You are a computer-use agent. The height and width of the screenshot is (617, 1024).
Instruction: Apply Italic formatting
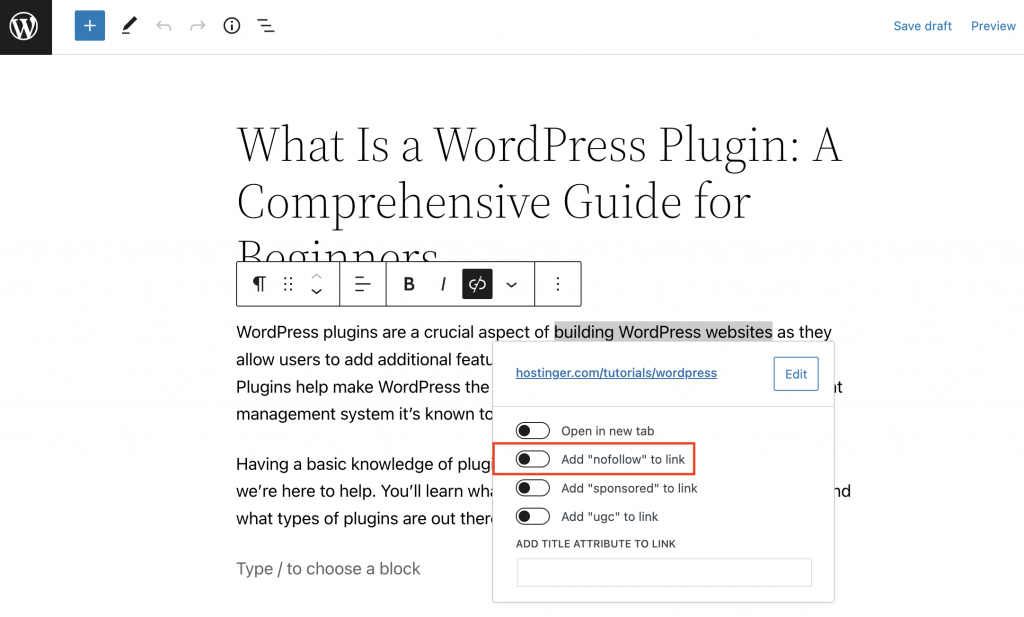pyautogui.click(x=443, y=283)
